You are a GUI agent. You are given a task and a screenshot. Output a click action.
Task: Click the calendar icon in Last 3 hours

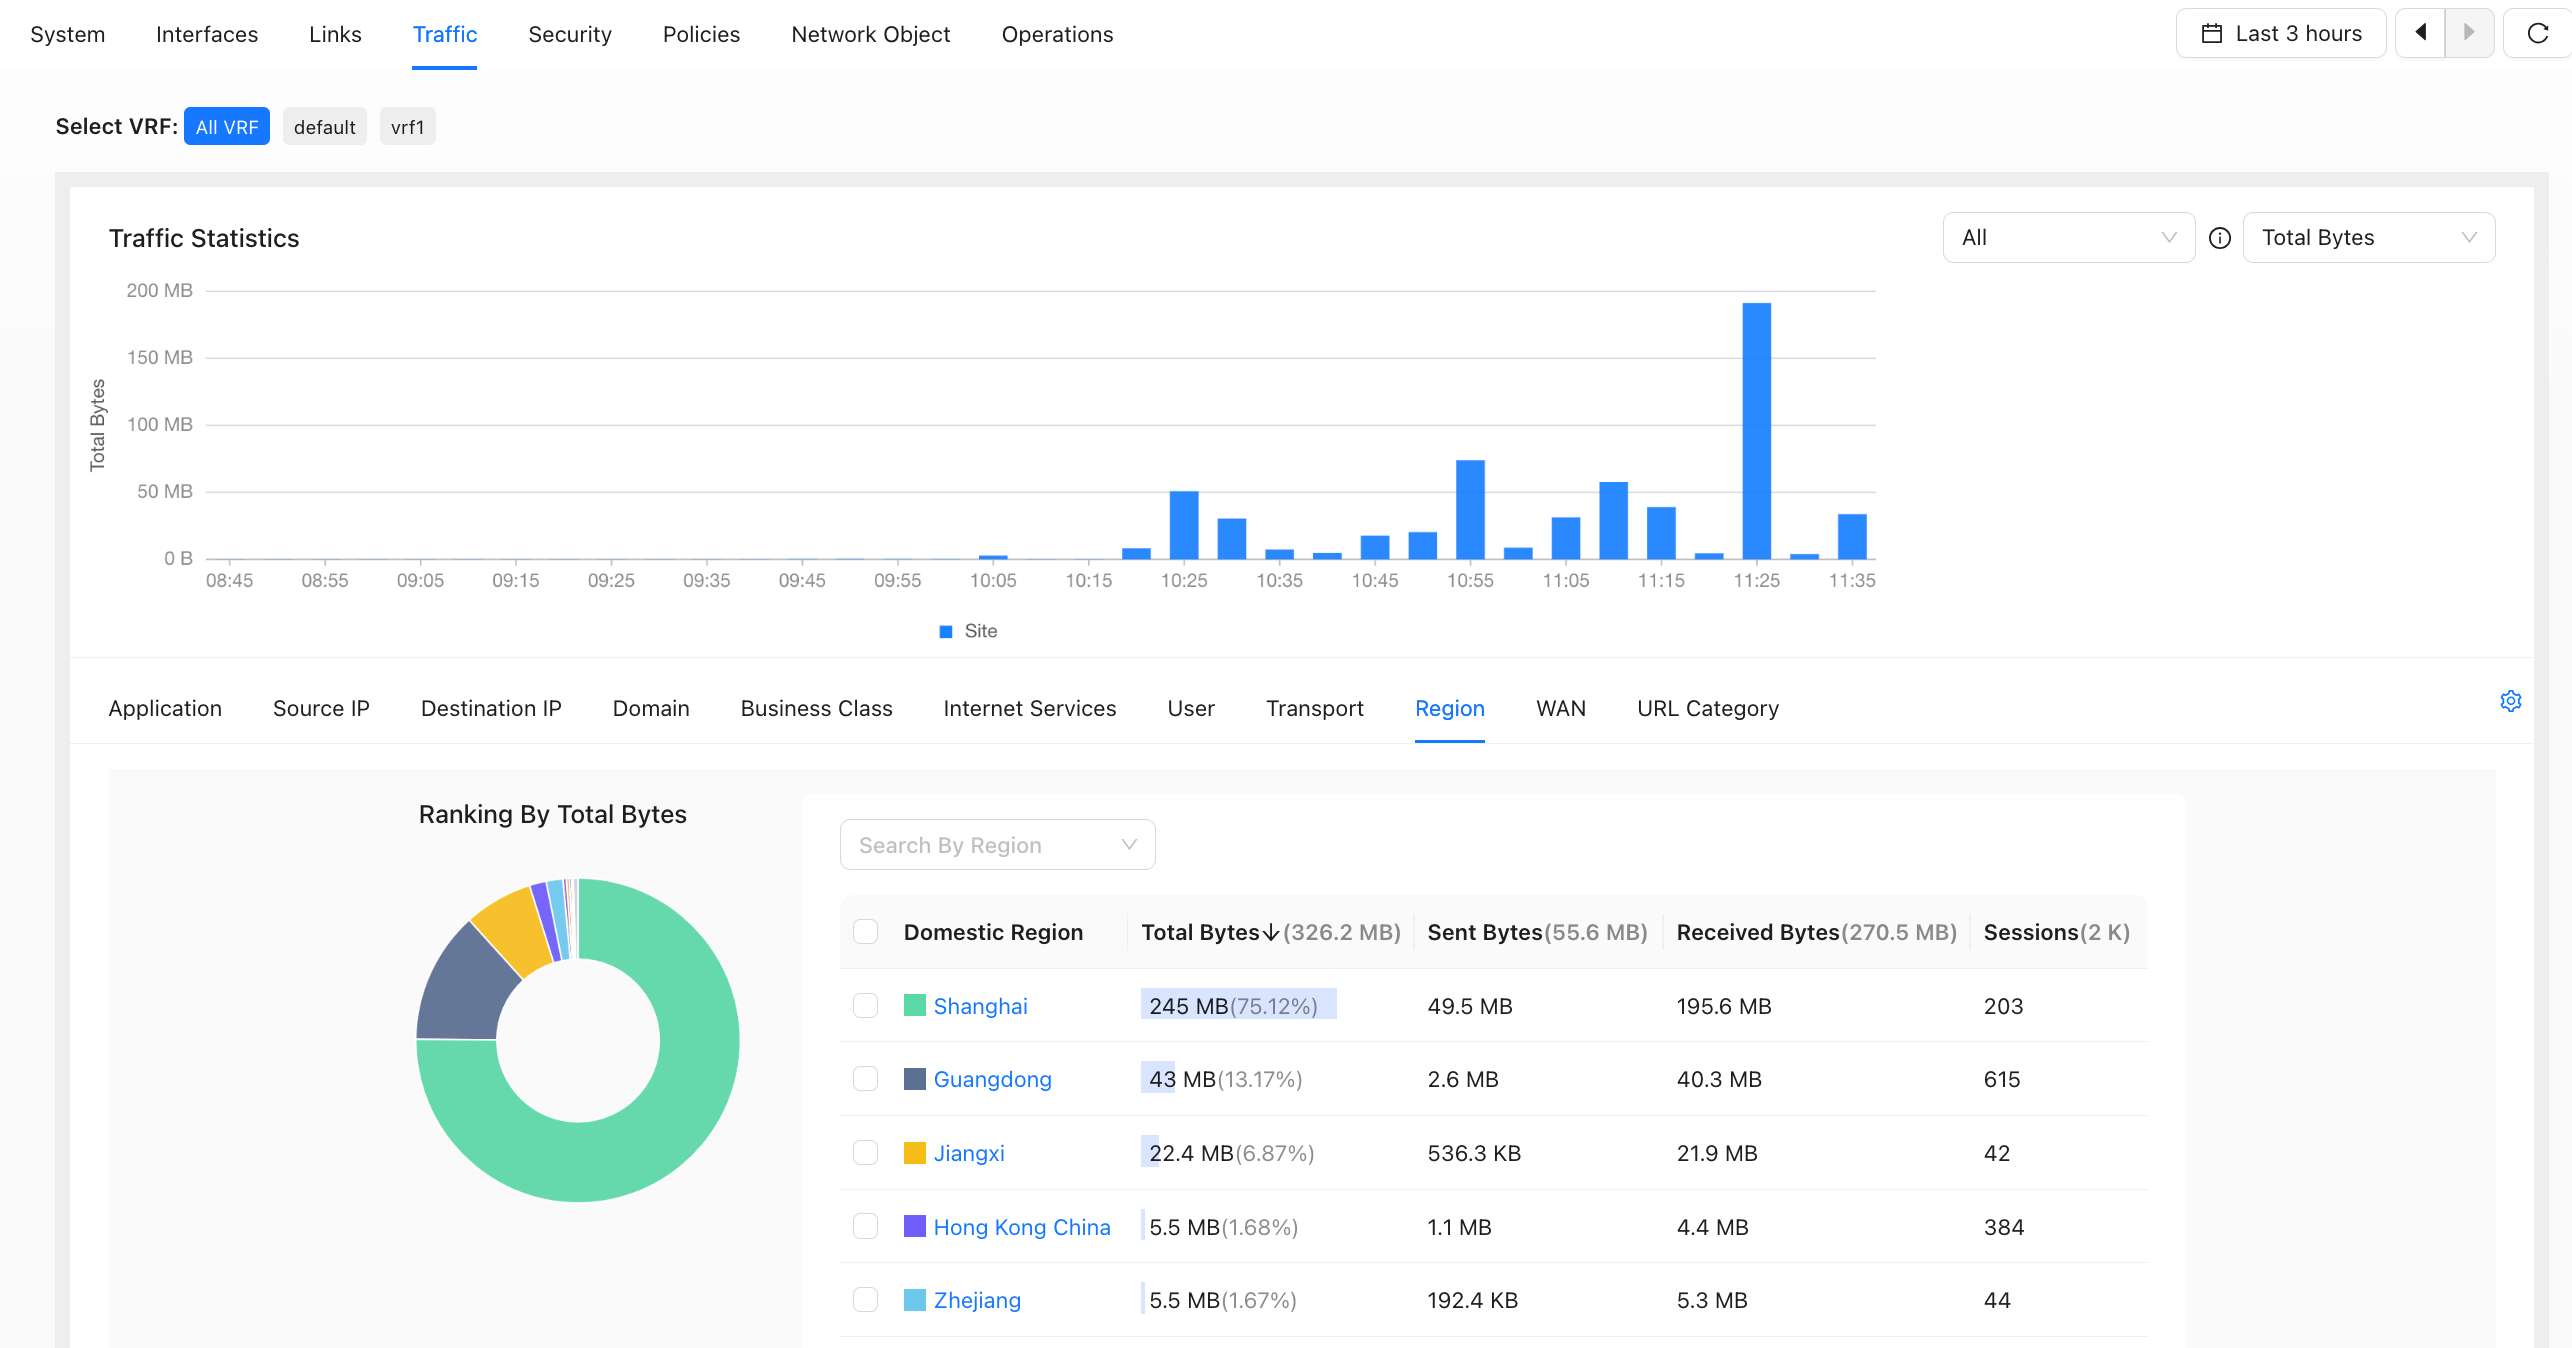pyautogui.click(x=2212, y=34)
